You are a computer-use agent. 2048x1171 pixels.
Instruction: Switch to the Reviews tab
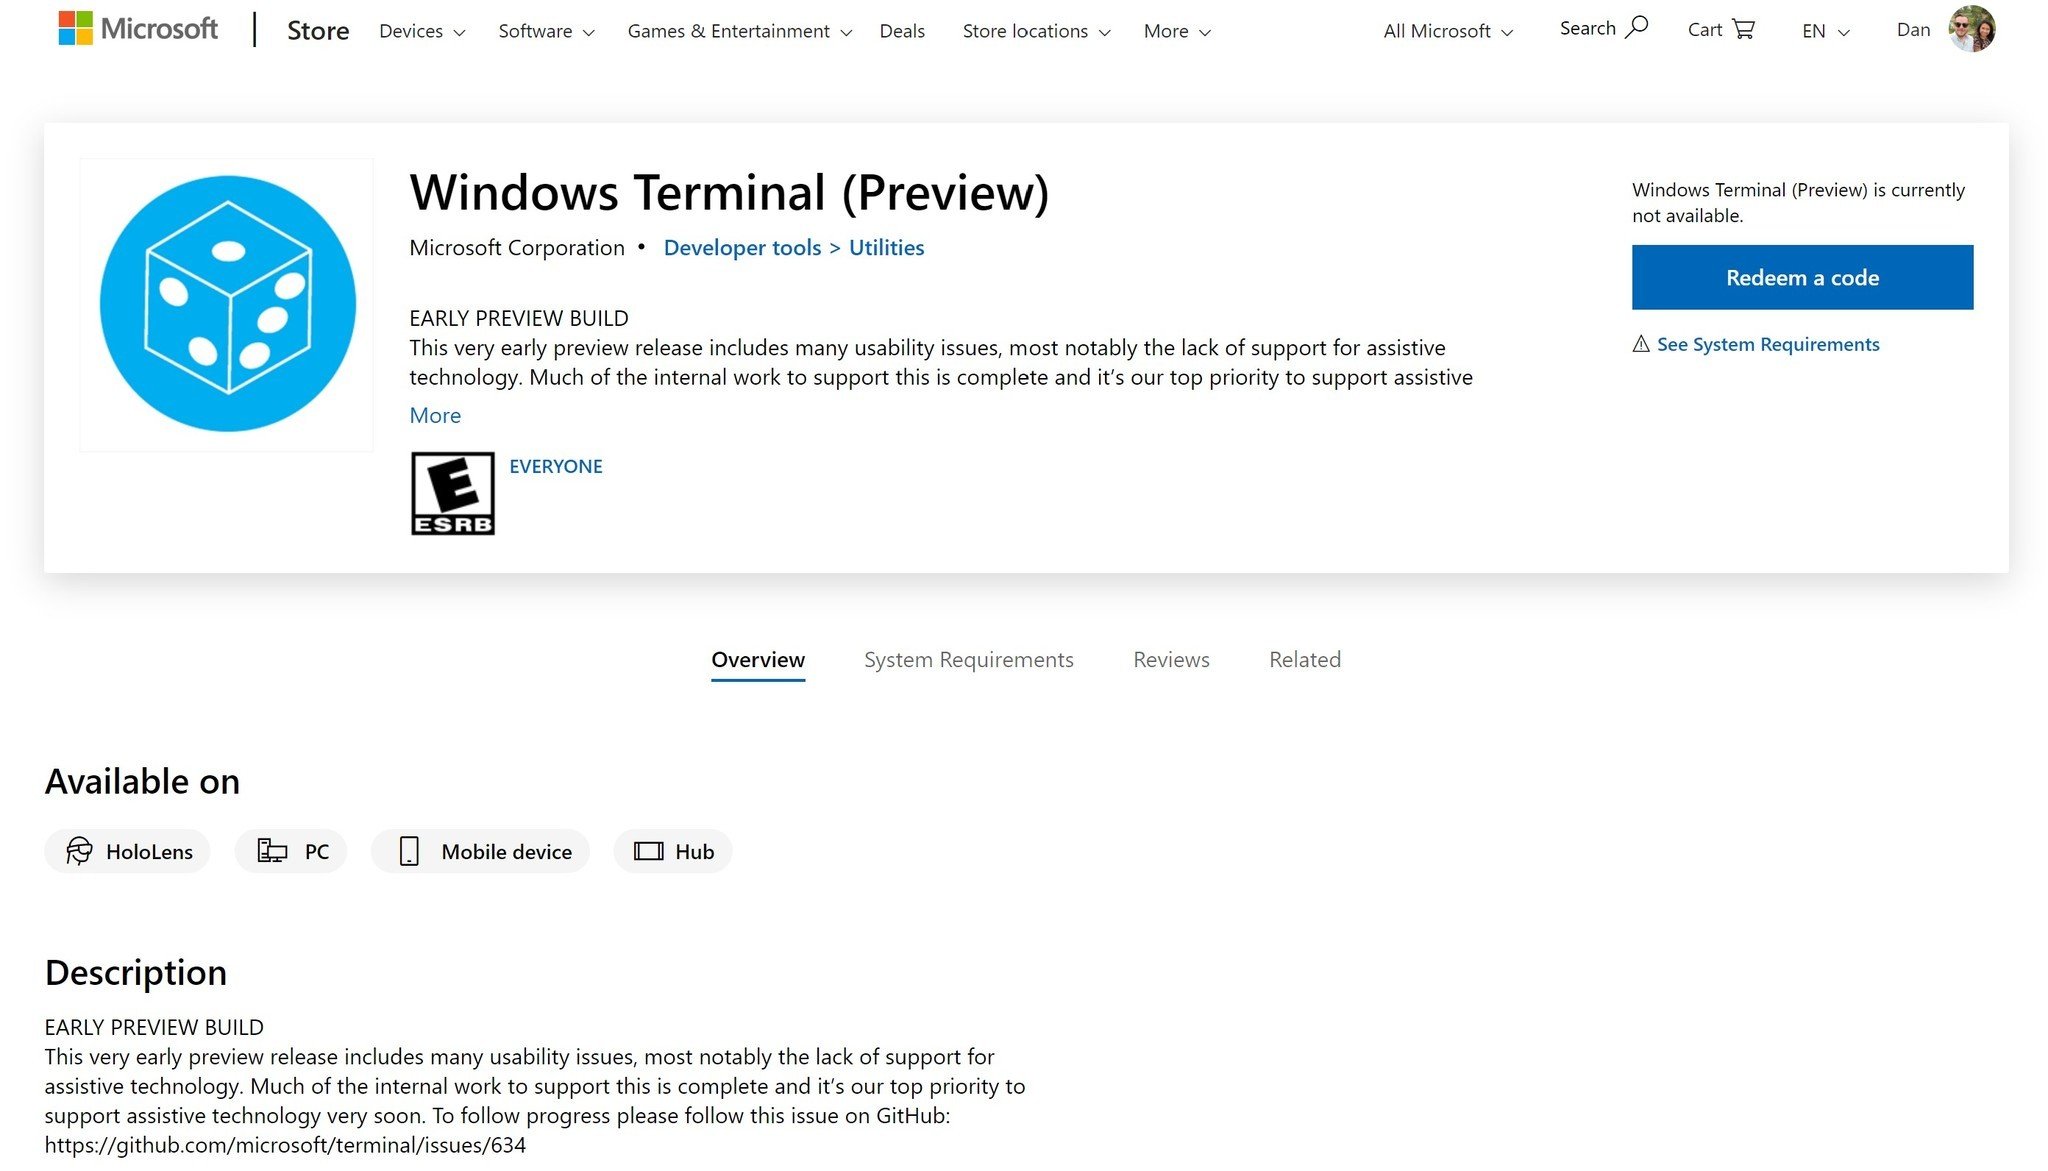coord(1172,658)
